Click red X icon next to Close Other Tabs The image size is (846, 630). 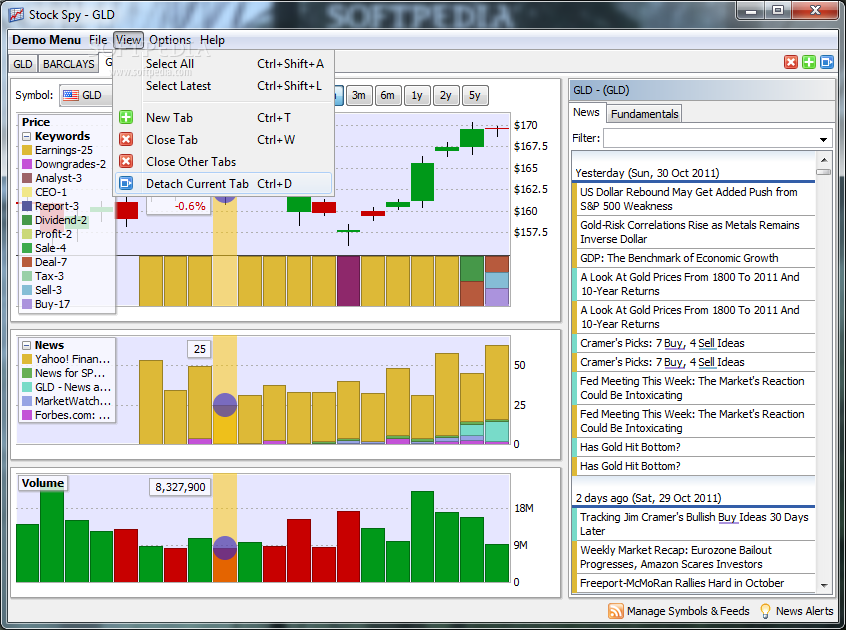(x=126, y=161)
